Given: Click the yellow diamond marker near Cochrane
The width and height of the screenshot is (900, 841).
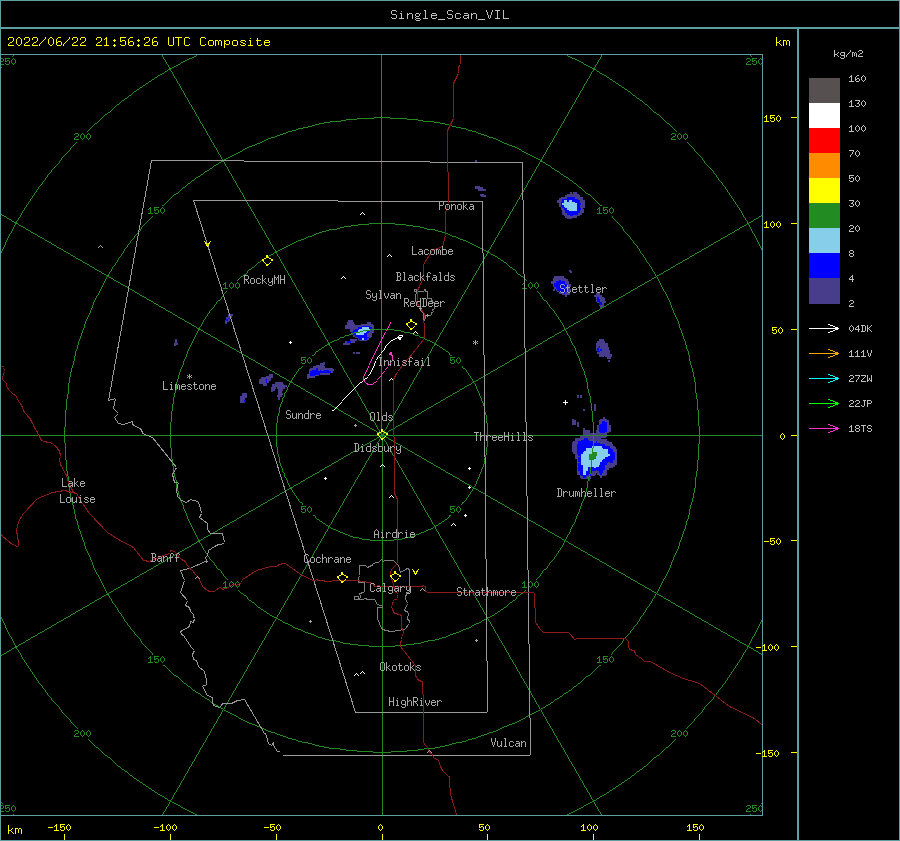Looking at the screenshot, I should pyautogui.click(x=343, y=578).
